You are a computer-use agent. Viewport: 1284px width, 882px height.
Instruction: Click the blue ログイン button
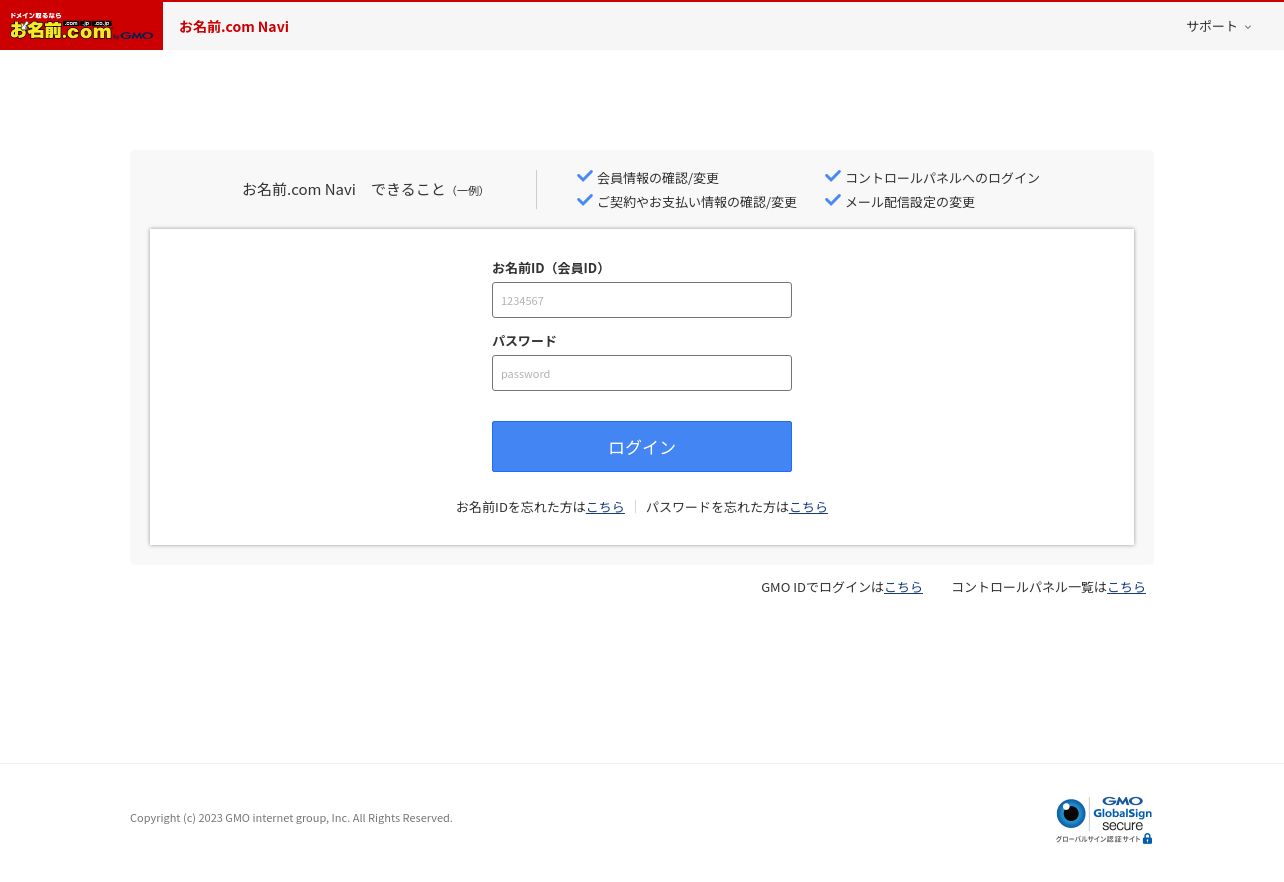click(x=642, y=447)
